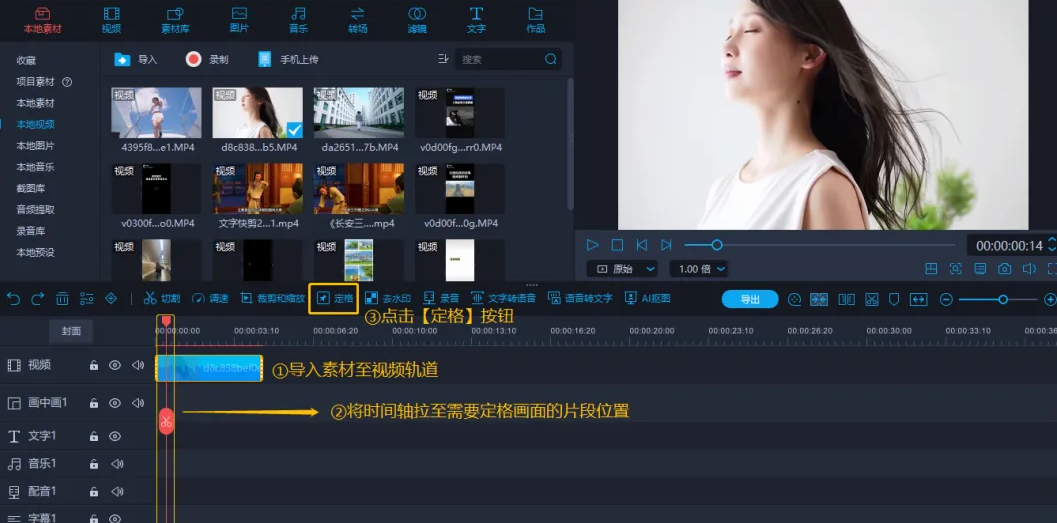Click the zoom-focus icon under the preview
This screenshot has height=523, width=1057.
coord(956,269)
